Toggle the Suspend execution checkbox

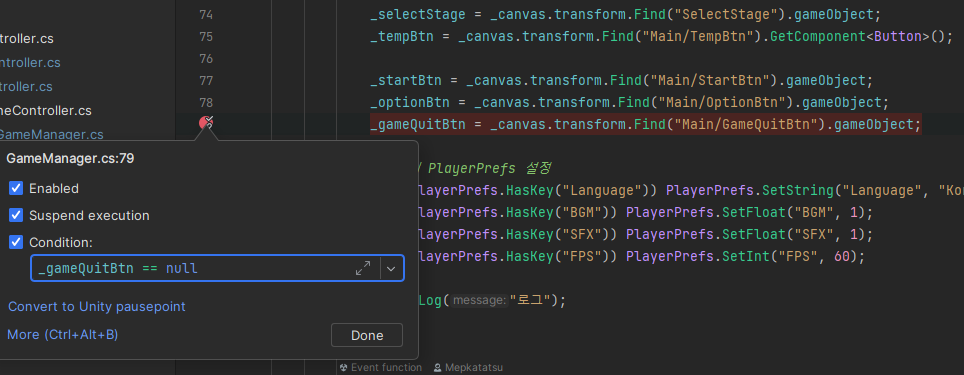16,215
